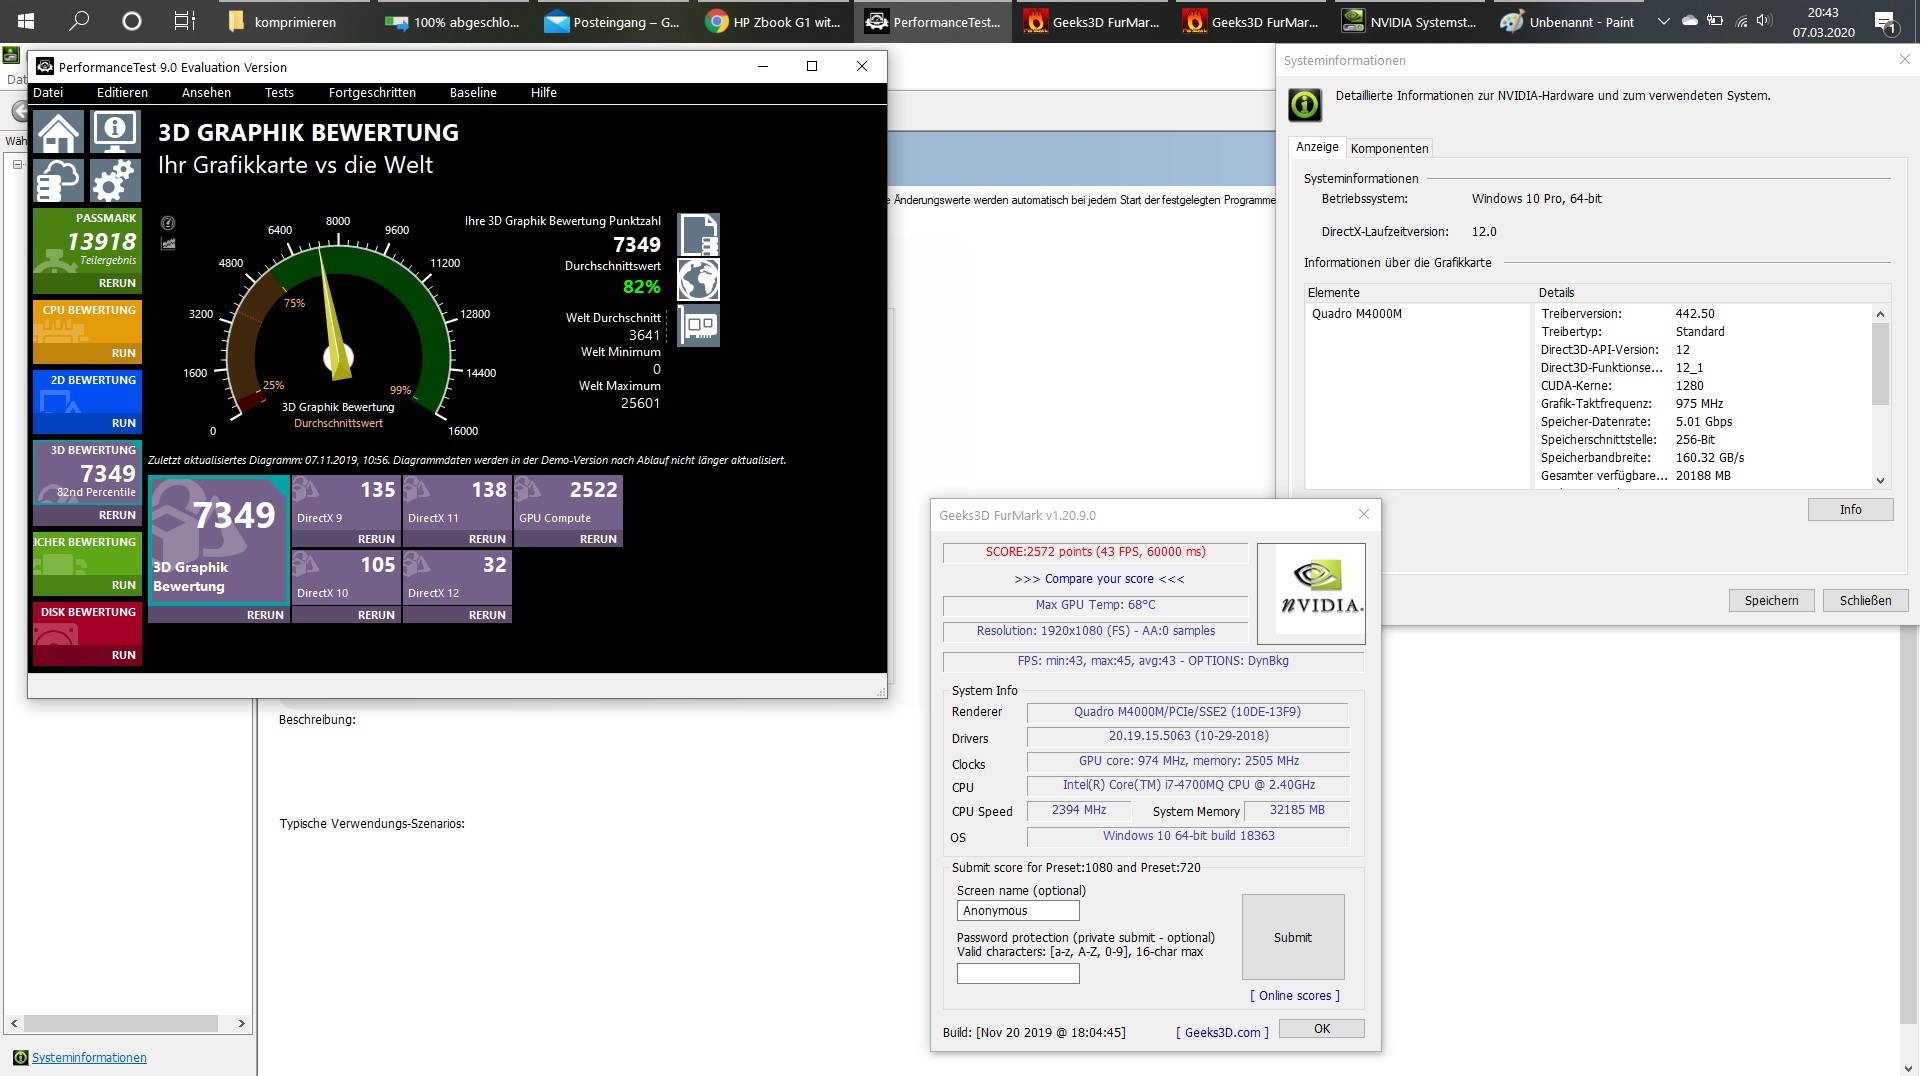This screenshot has width=1928, height=1076.
Task: Click the baseline document icon beside score
Action: point(698,235)
